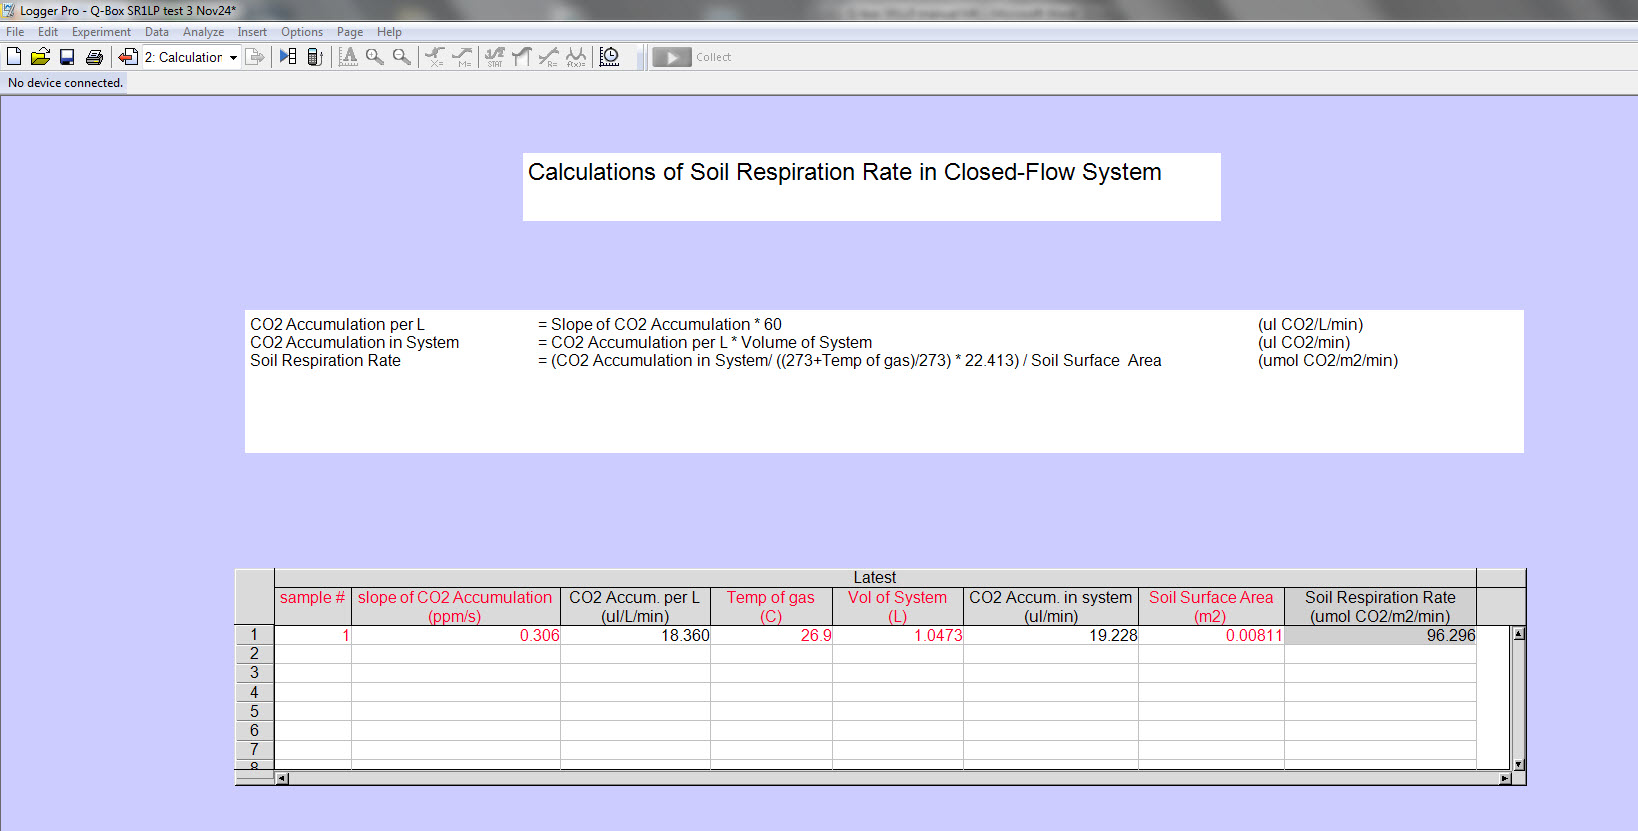Viewport: 1638px width, 831px height.
Task: Select the cell with value 26.9
Action: coord(771,635)
